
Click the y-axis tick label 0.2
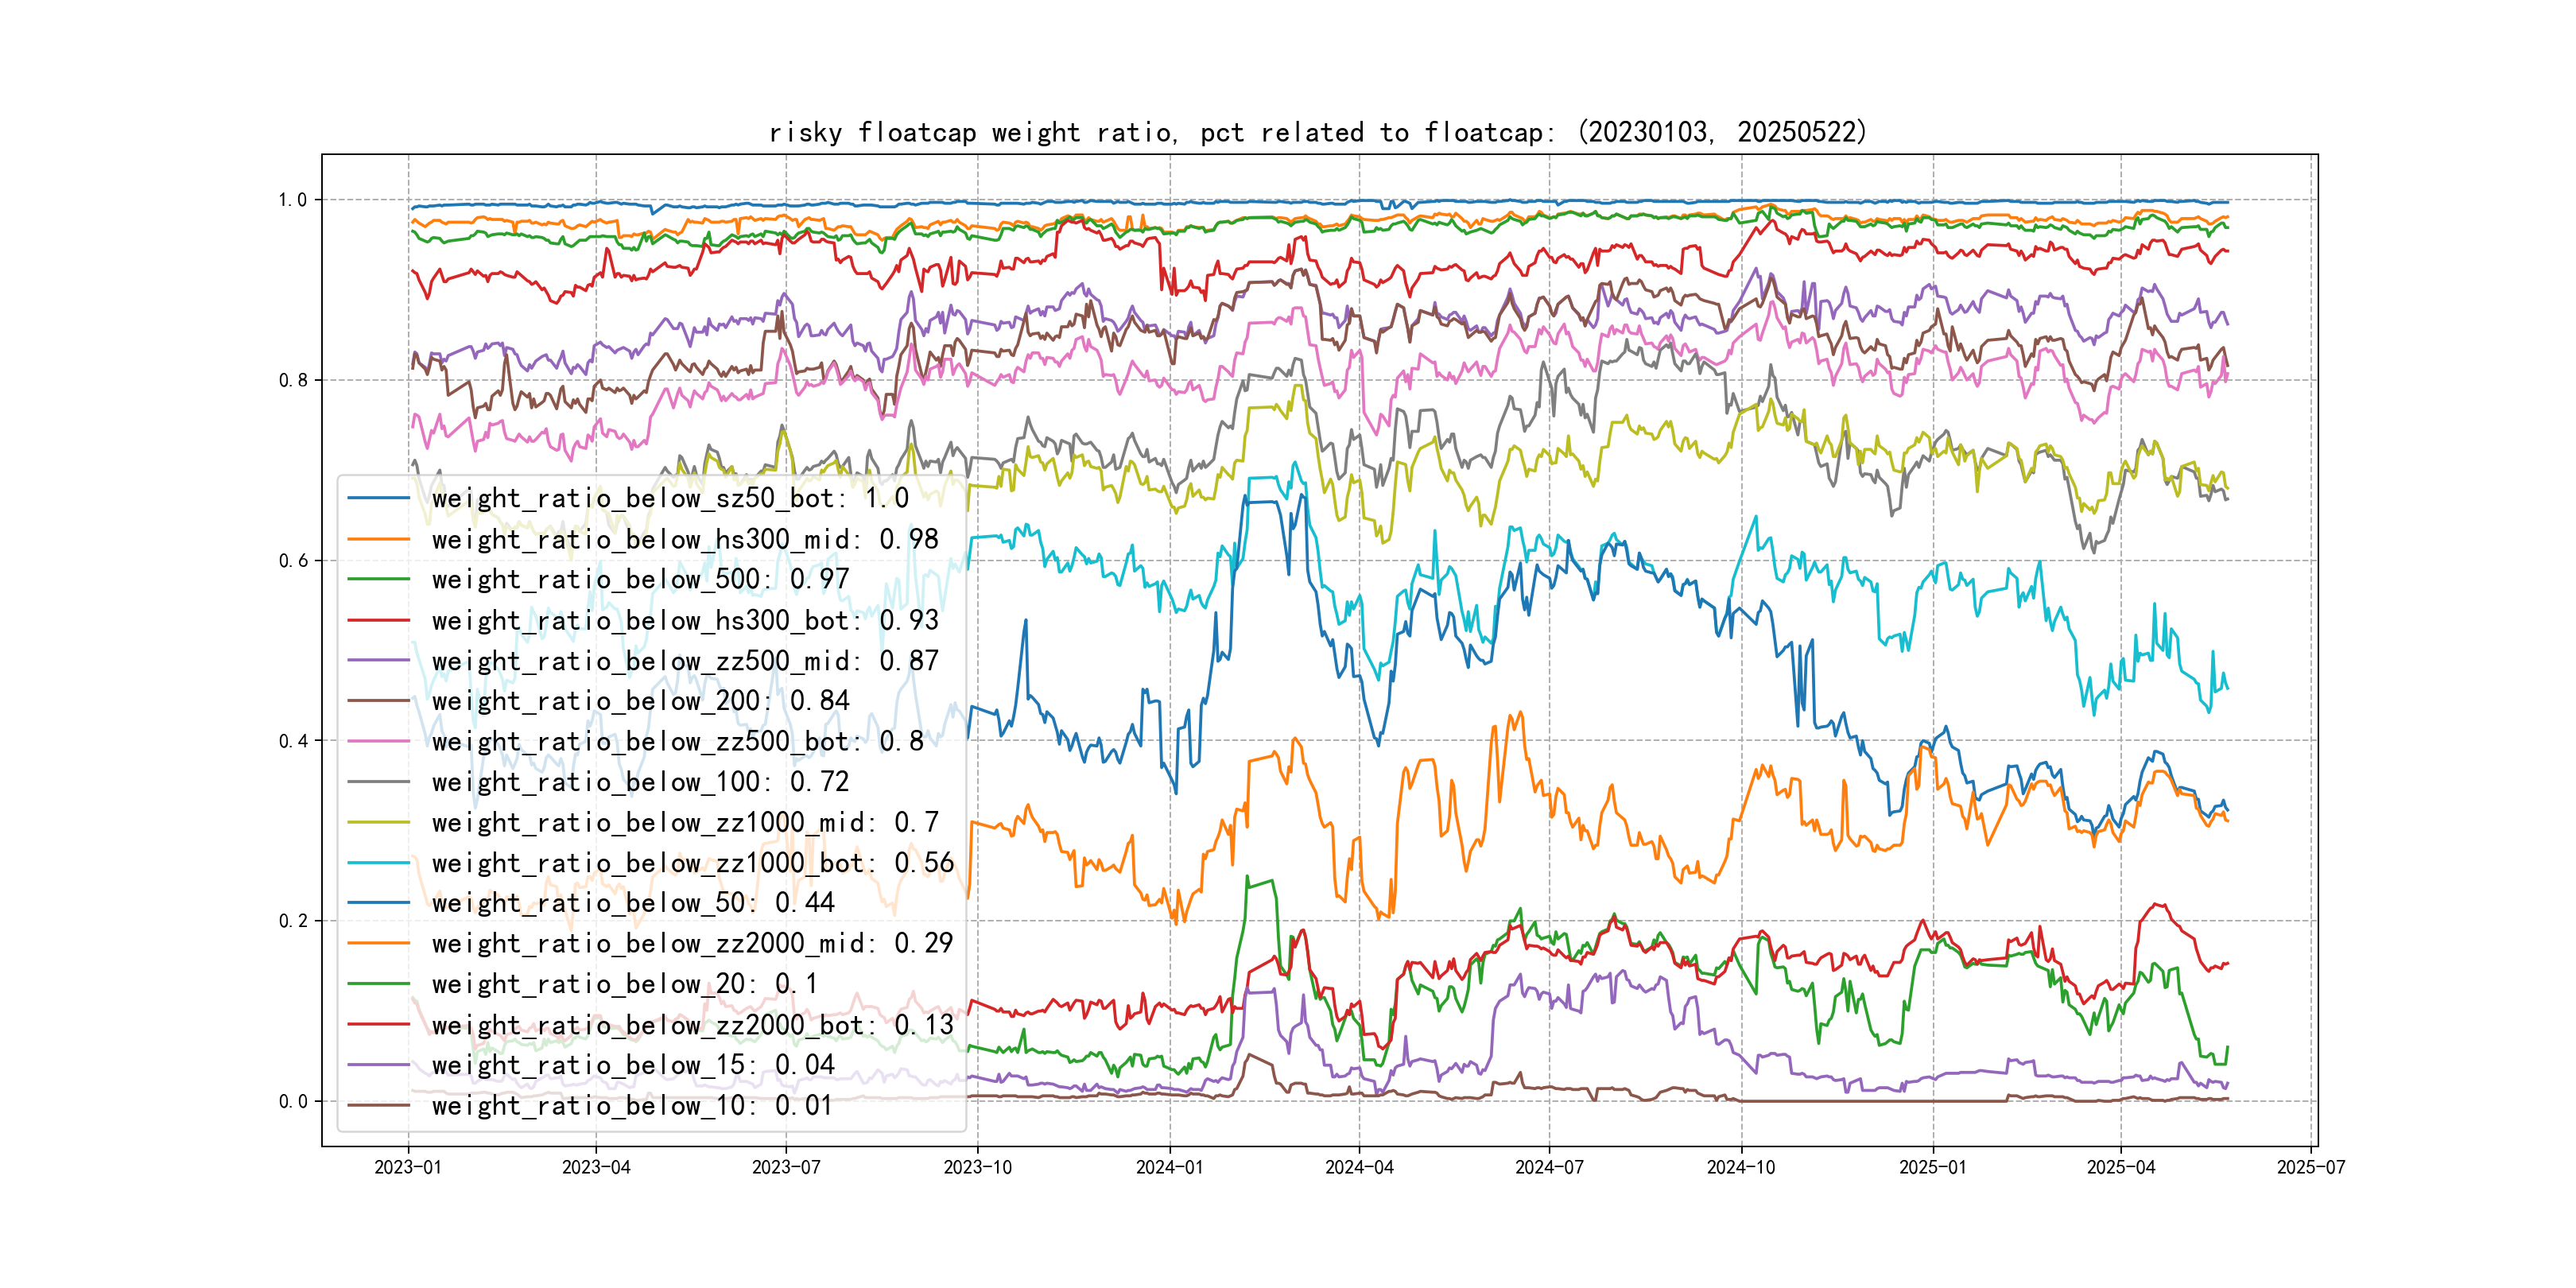pos(293,921)
